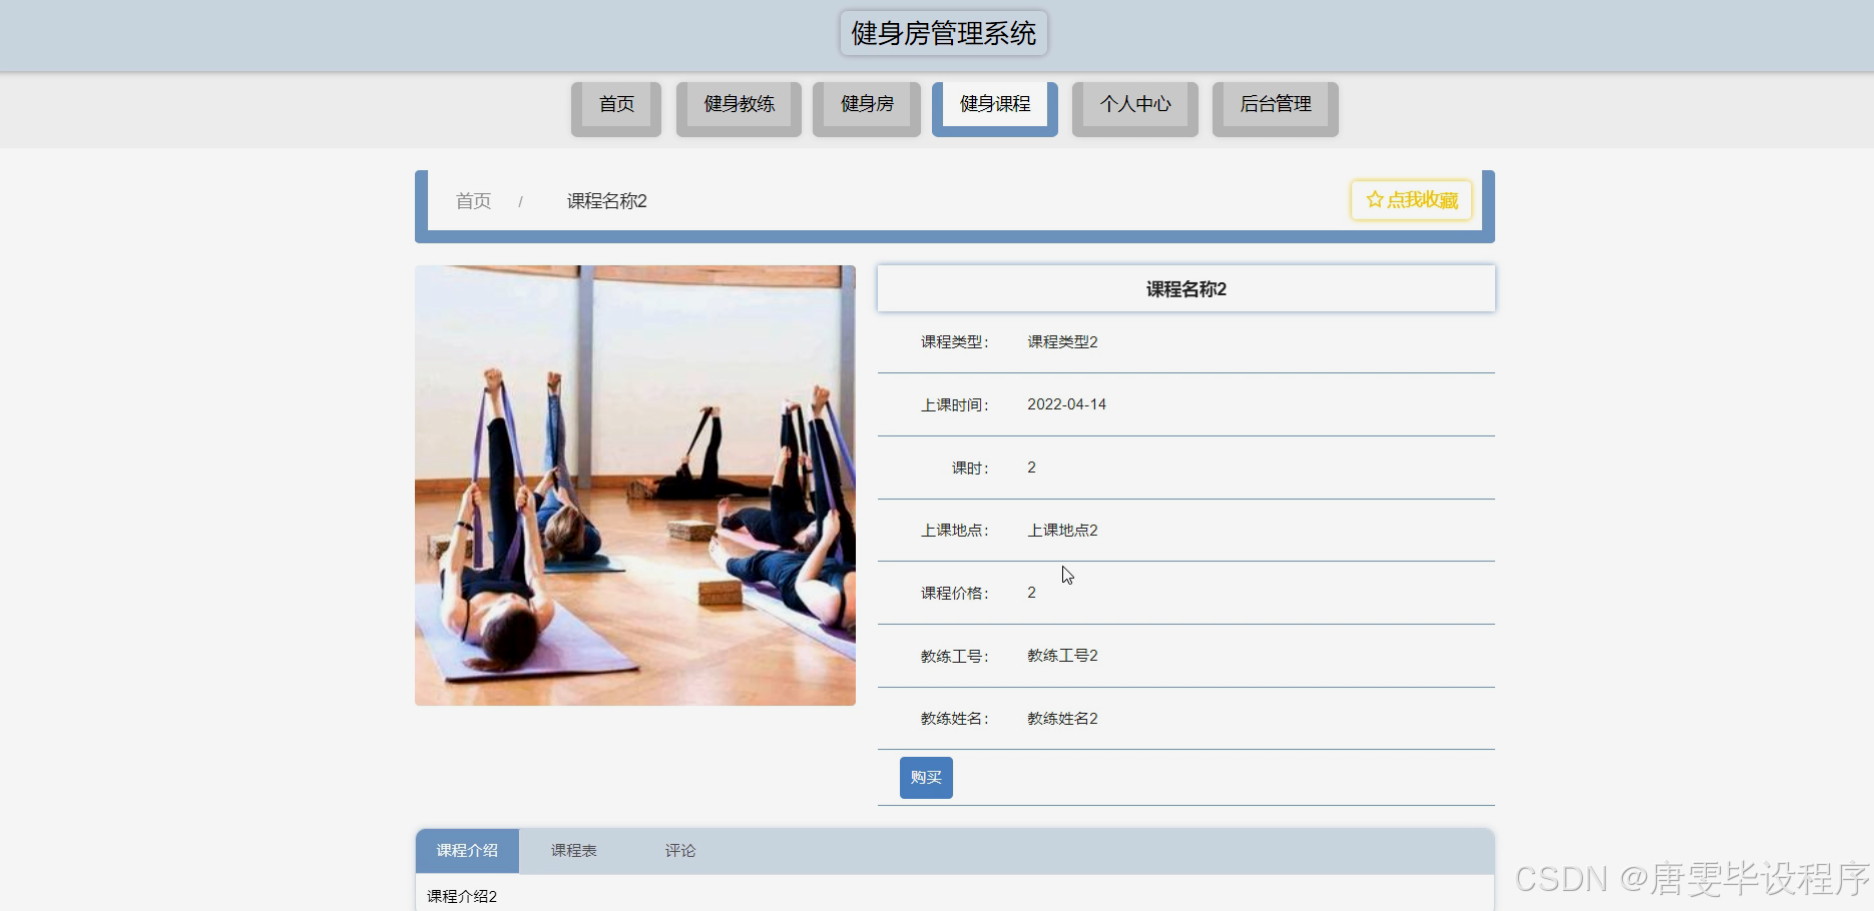Click the 课时: label

(970, 468)
